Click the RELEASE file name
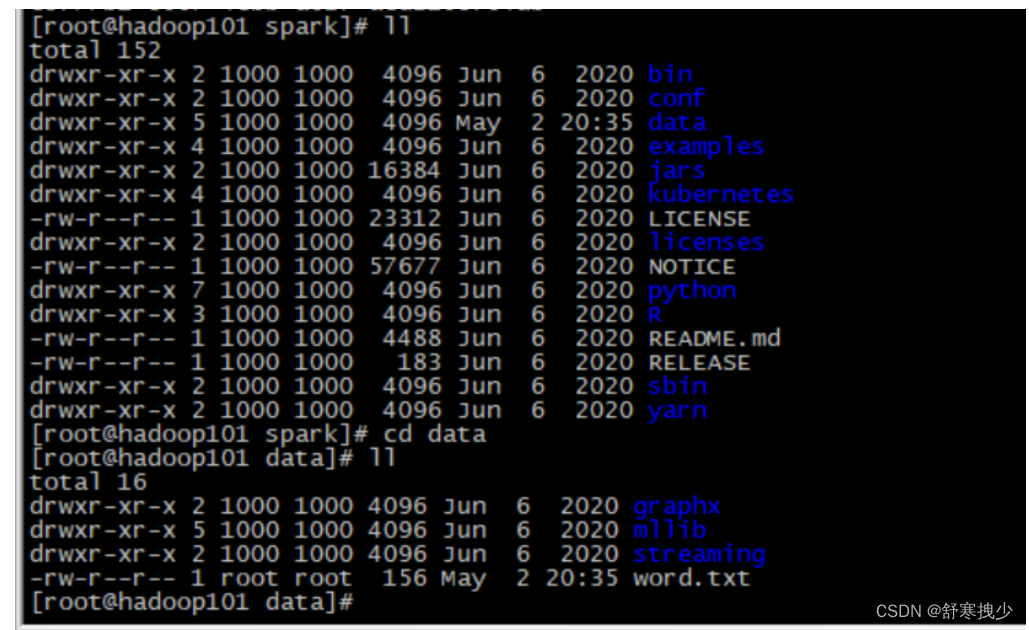 [699, 362]
